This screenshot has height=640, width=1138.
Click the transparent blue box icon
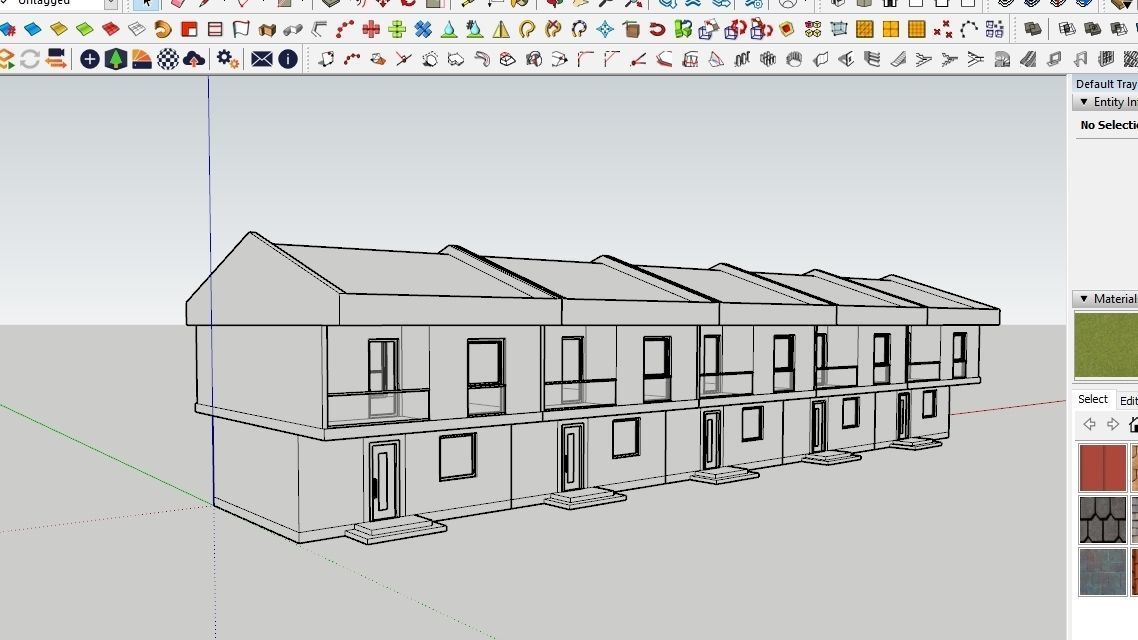click(x=839, y=29)
